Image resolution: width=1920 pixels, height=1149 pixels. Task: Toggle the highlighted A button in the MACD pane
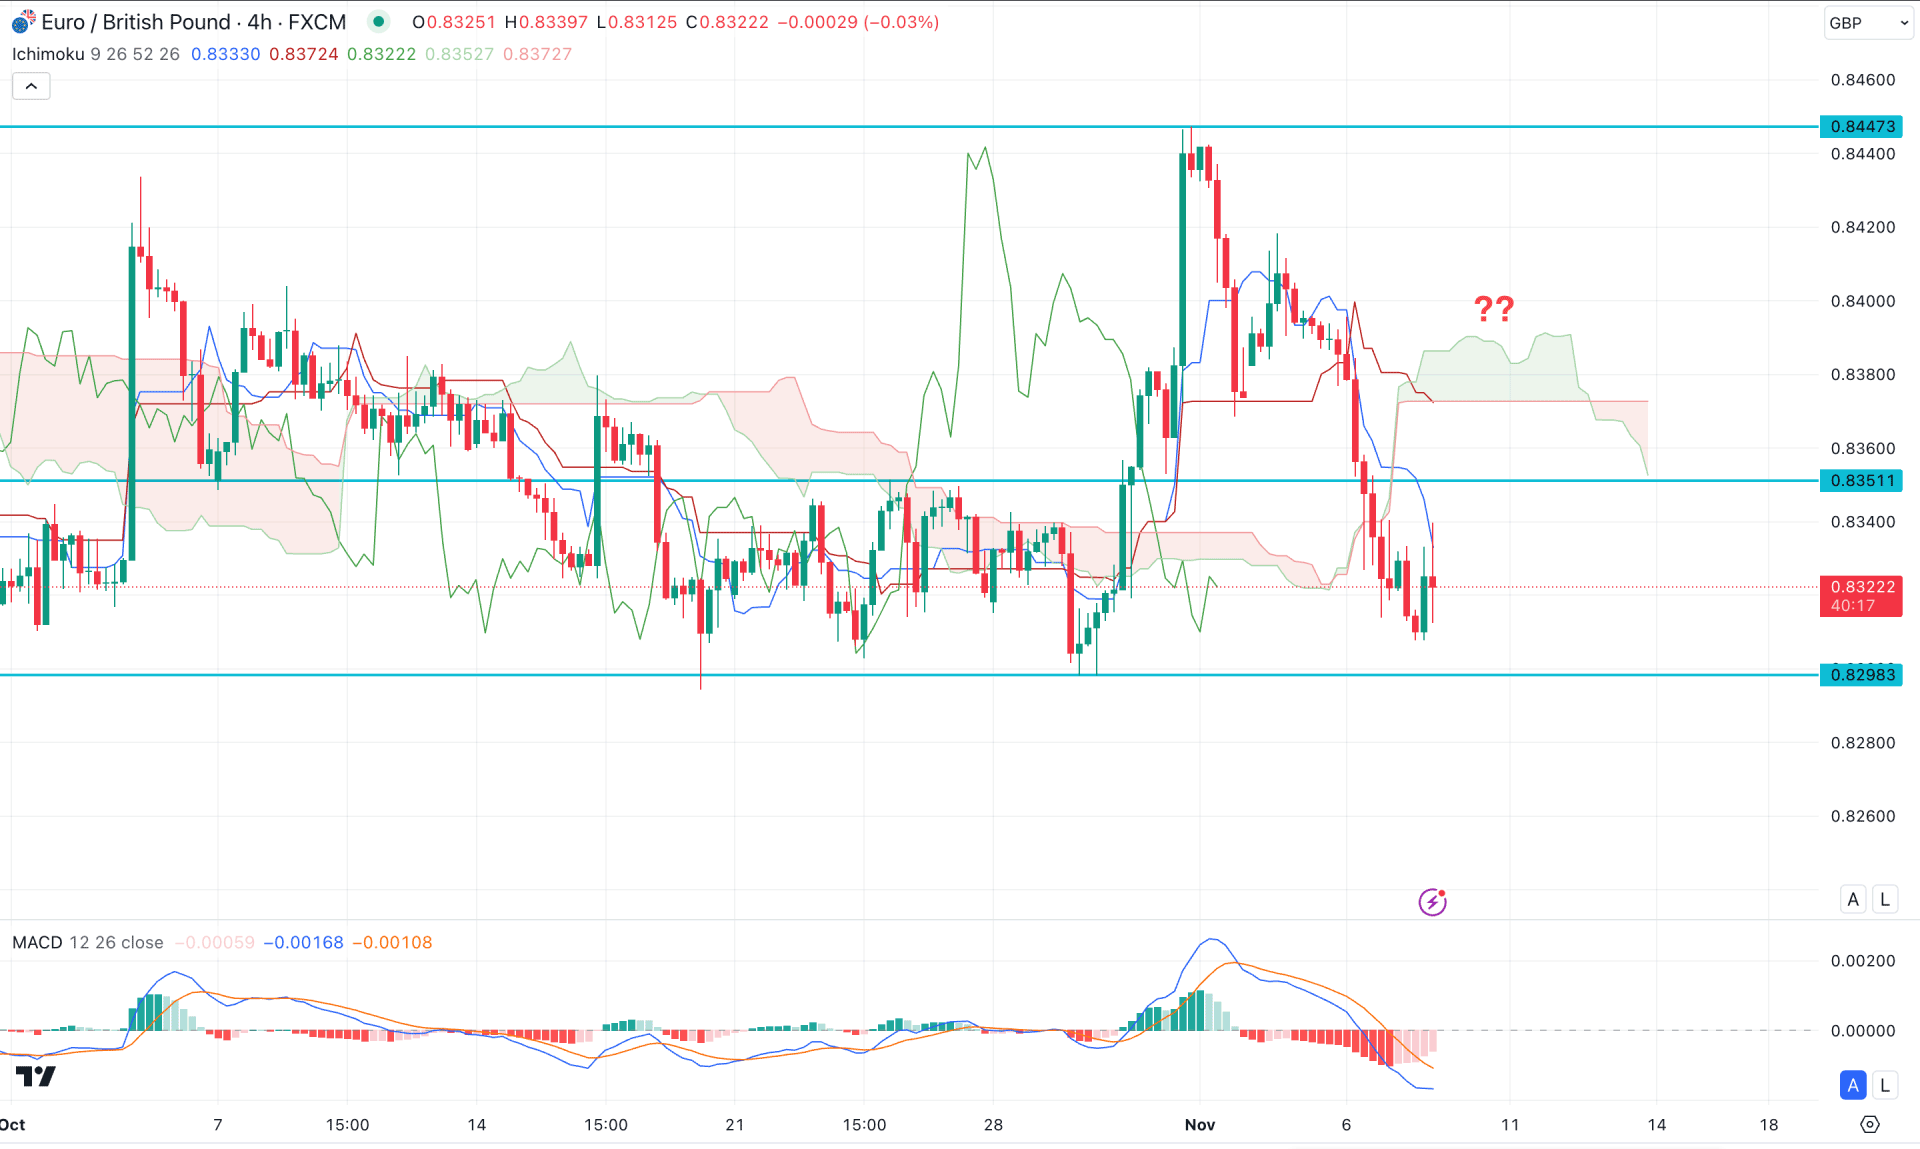coord(1853,1085)
